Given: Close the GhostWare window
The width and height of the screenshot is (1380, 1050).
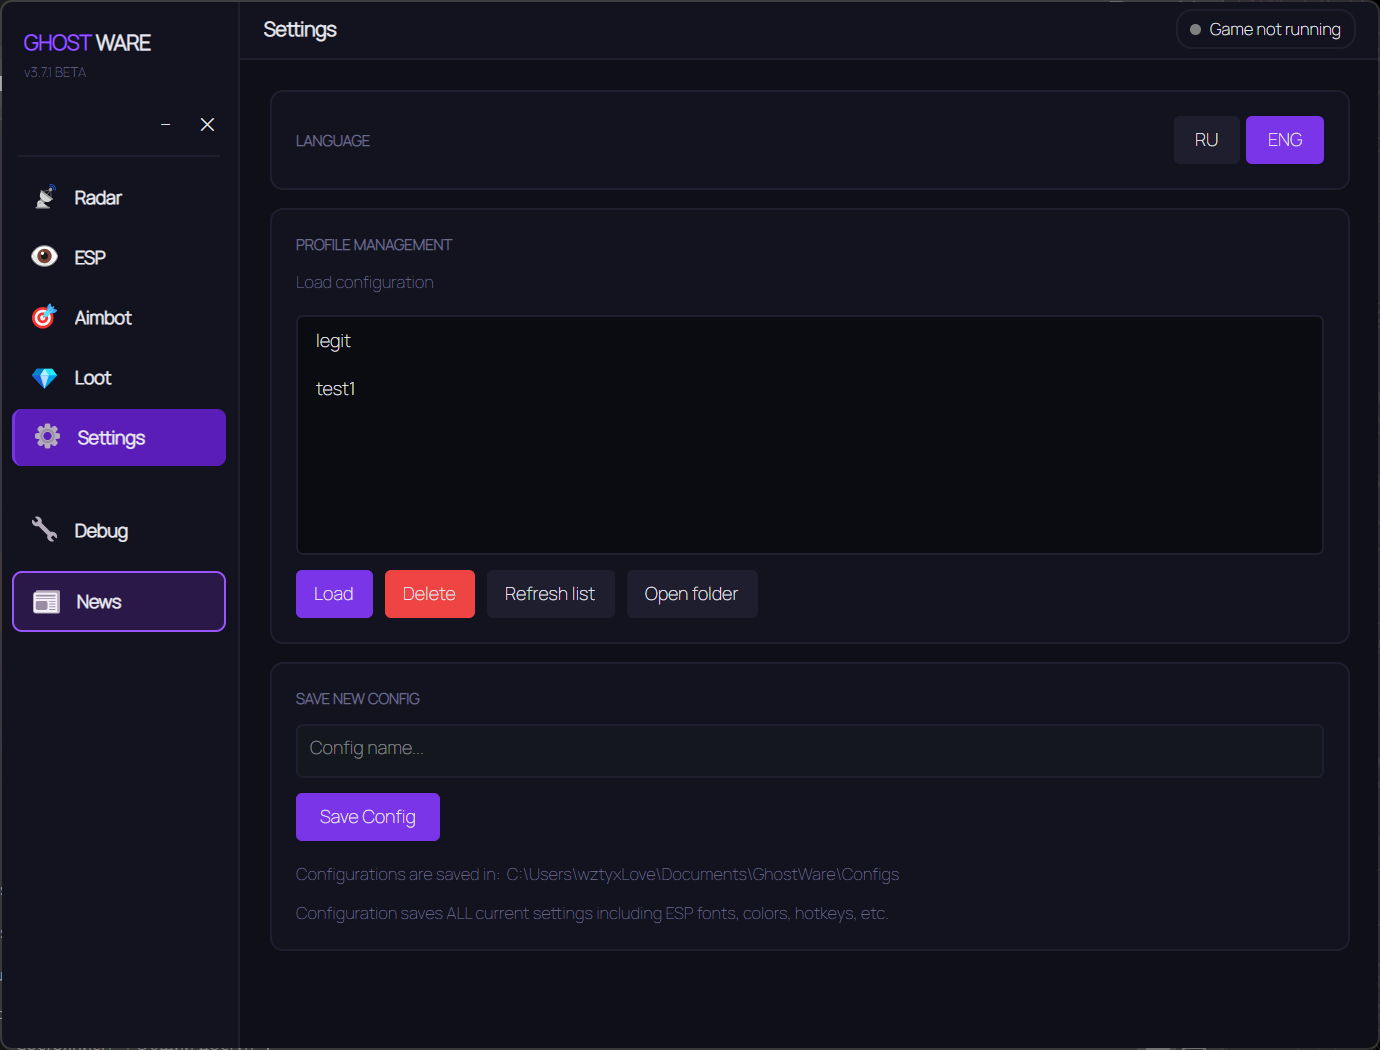Looking at the screenshot, I should 207,125.
